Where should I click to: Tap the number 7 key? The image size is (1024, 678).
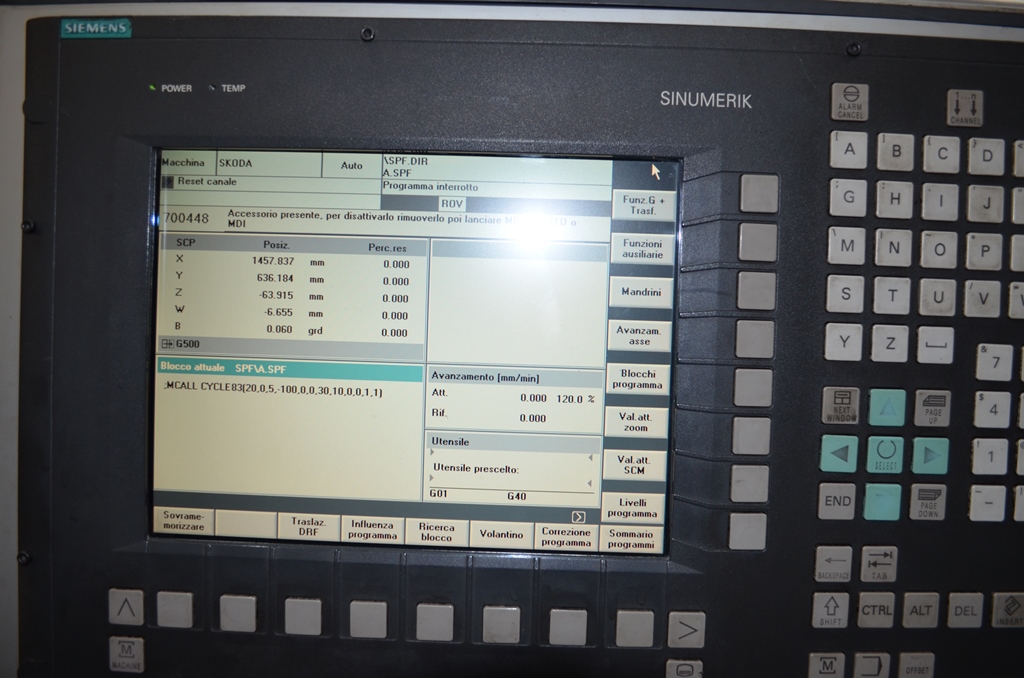995,363
